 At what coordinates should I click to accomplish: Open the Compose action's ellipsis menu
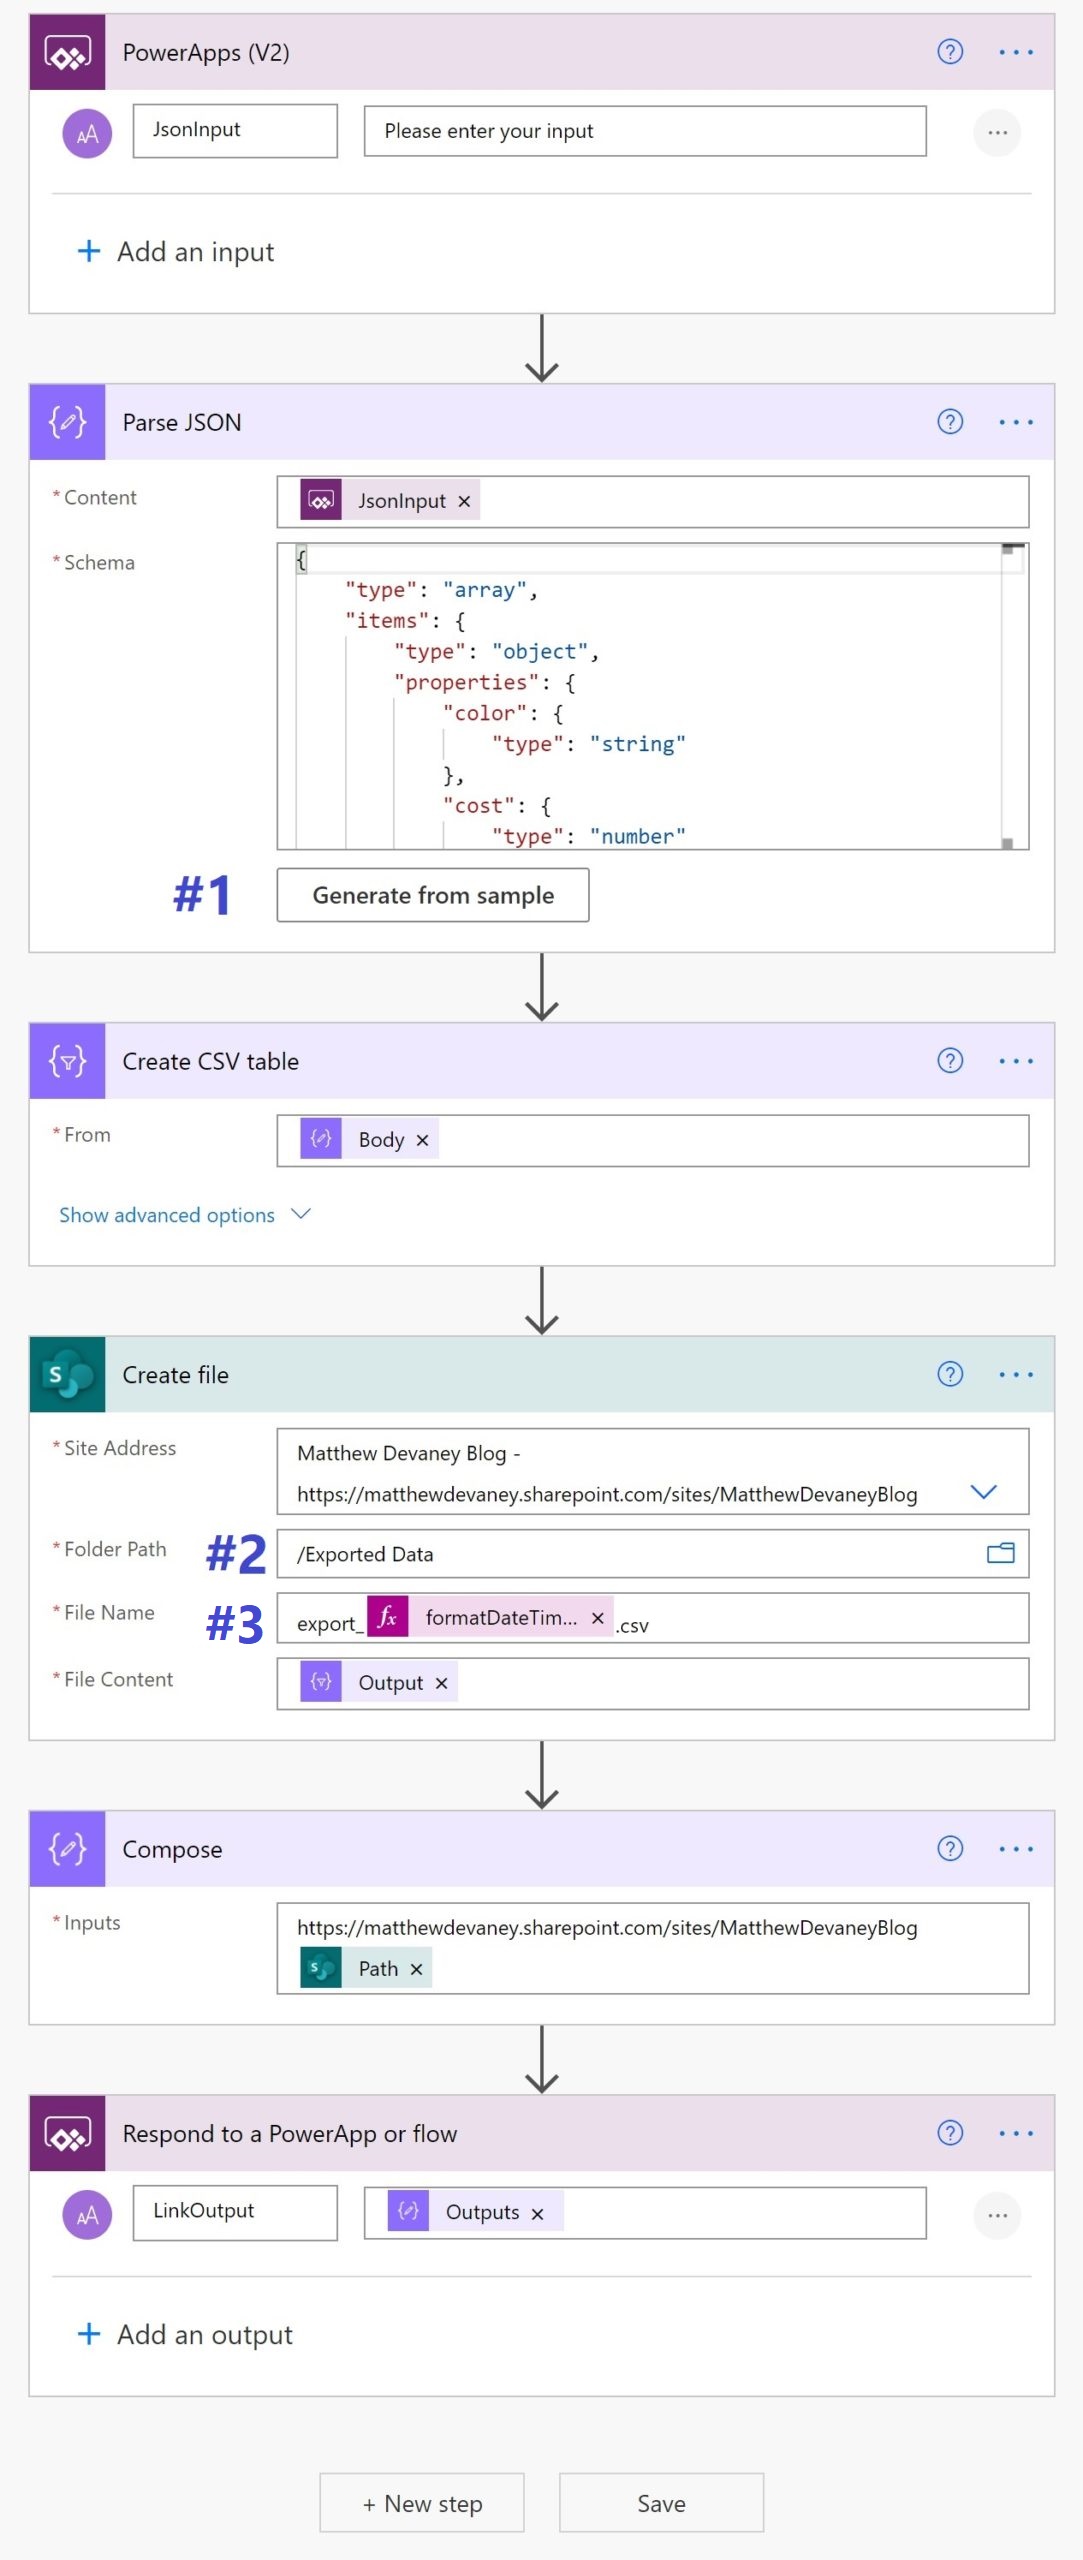(1015, 1849)
